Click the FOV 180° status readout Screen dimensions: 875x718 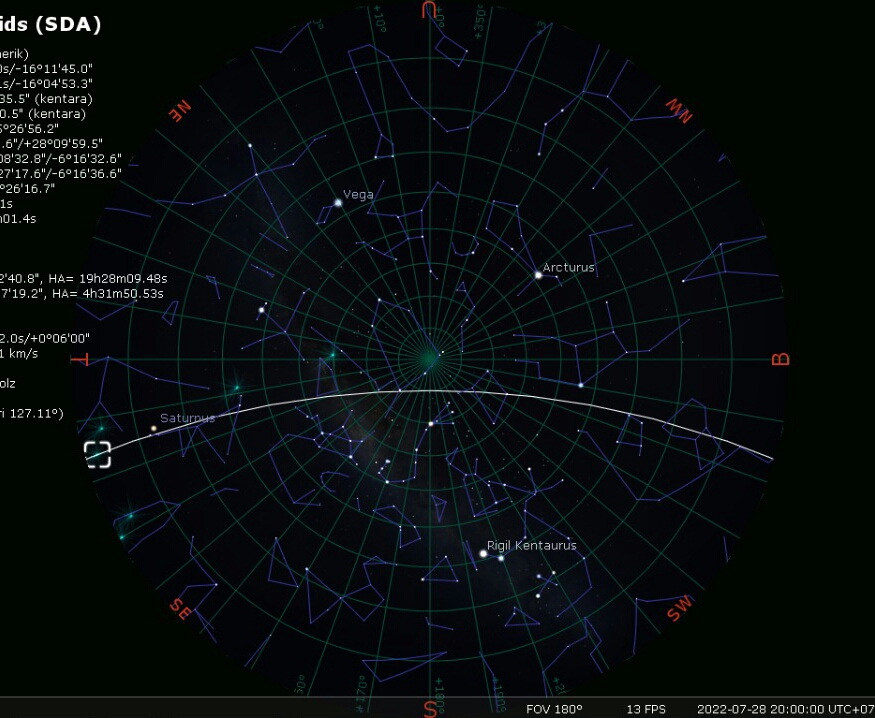552,709
